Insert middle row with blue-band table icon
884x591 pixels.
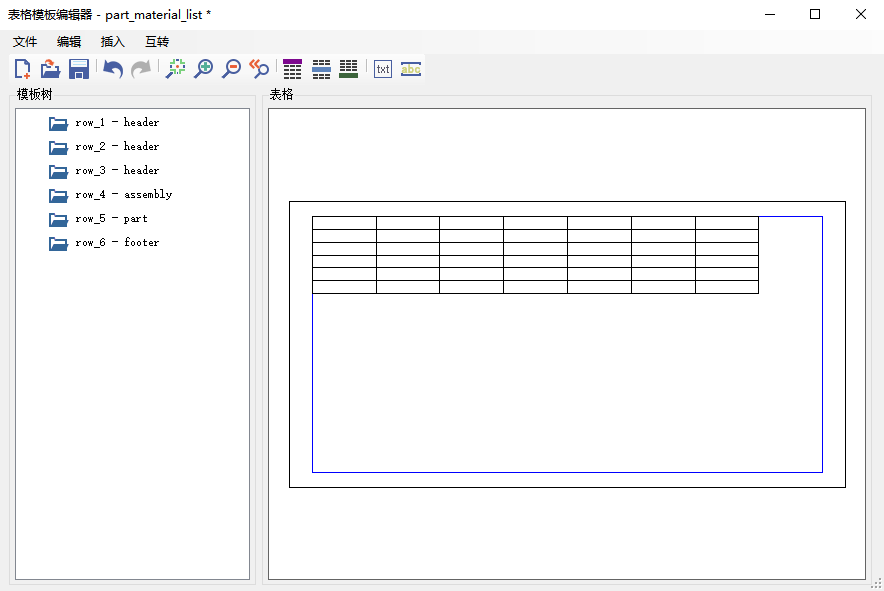click(x=321, y=69)
